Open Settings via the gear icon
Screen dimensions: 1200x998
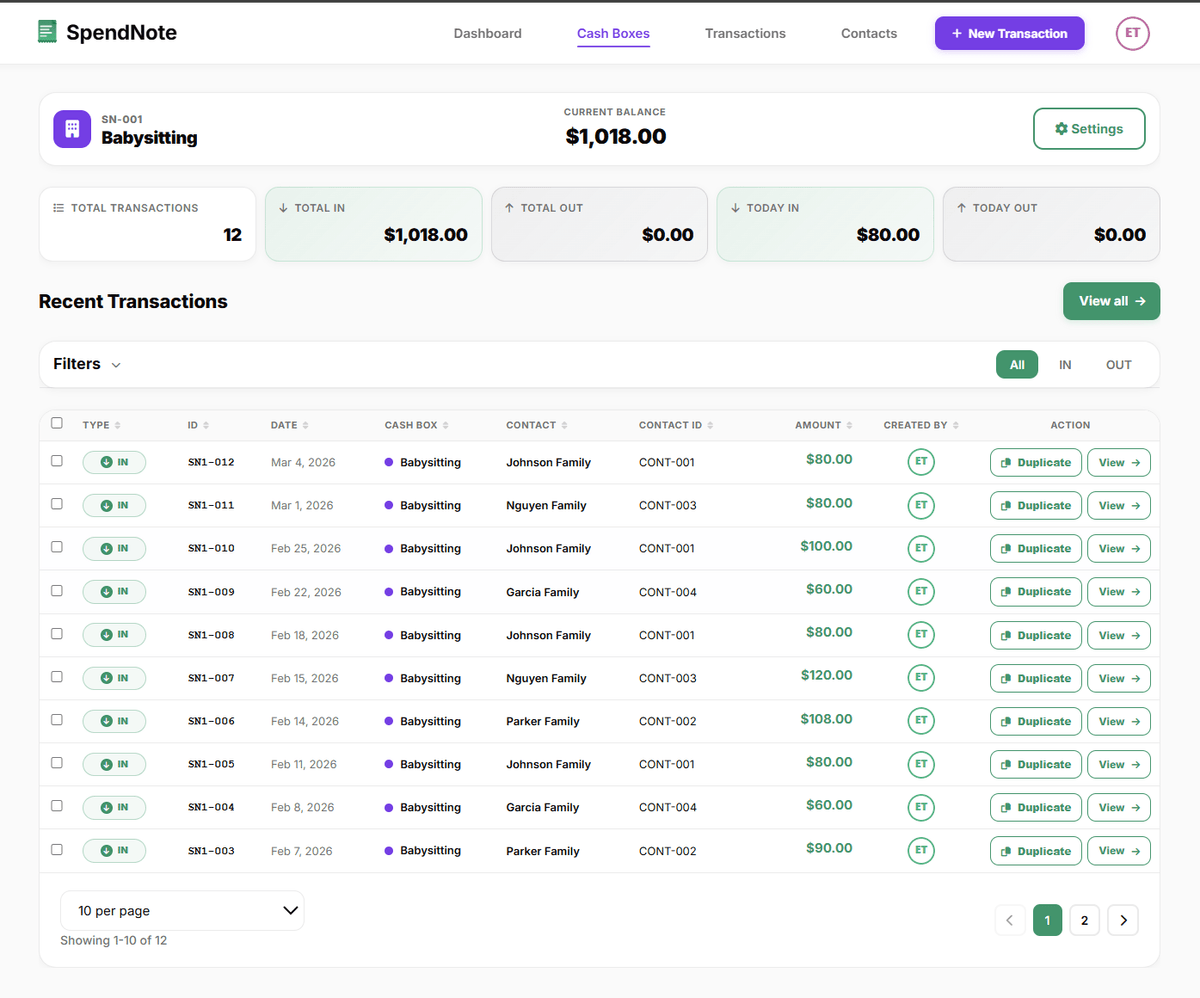[x=1062, y=128]
